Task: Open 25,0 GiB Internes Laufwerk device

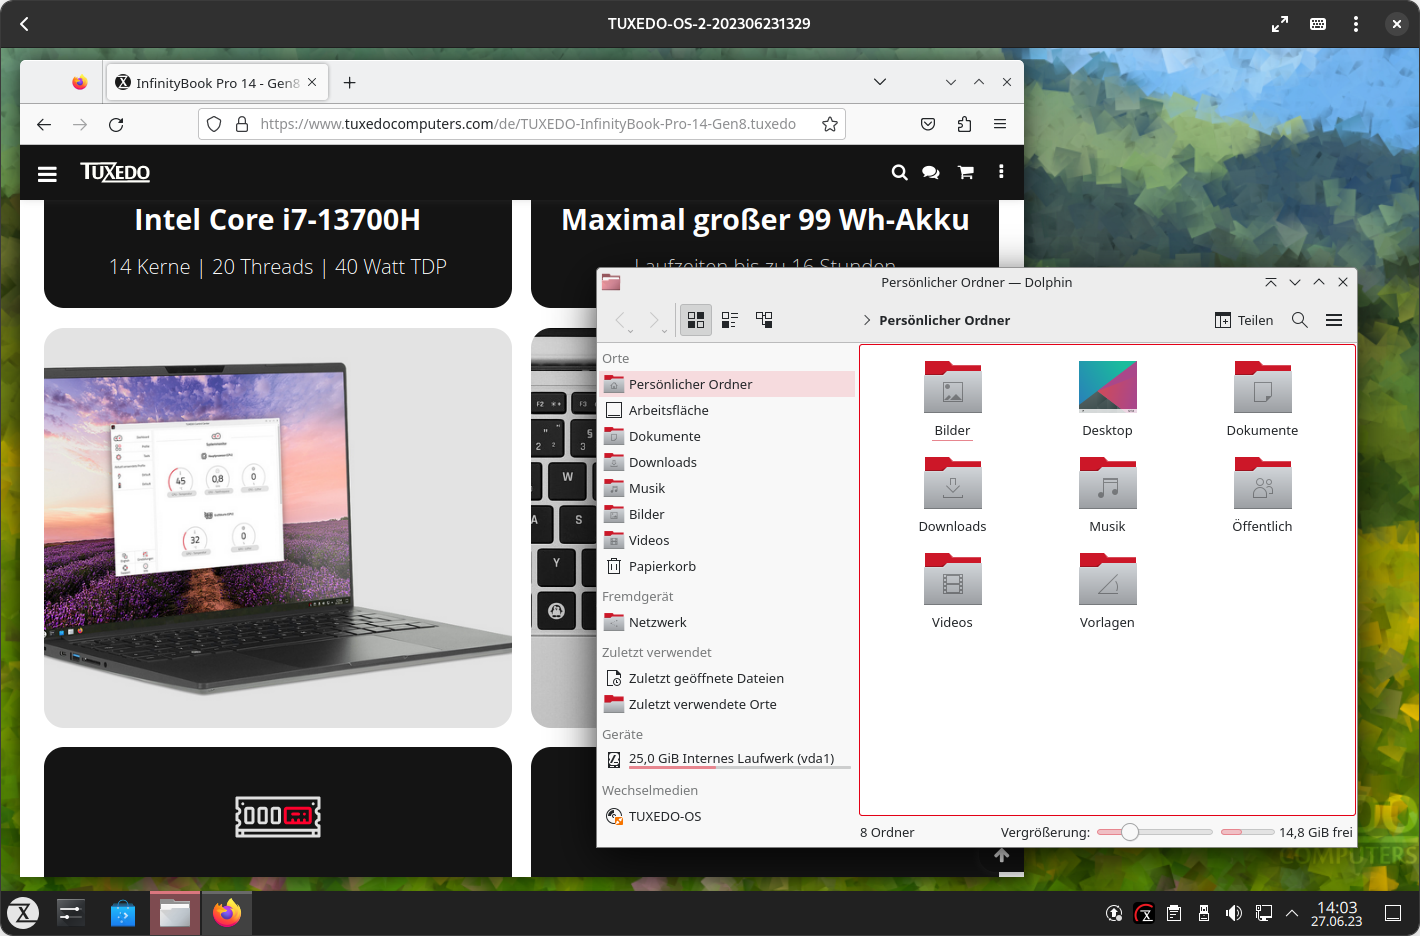Action: 727,759
